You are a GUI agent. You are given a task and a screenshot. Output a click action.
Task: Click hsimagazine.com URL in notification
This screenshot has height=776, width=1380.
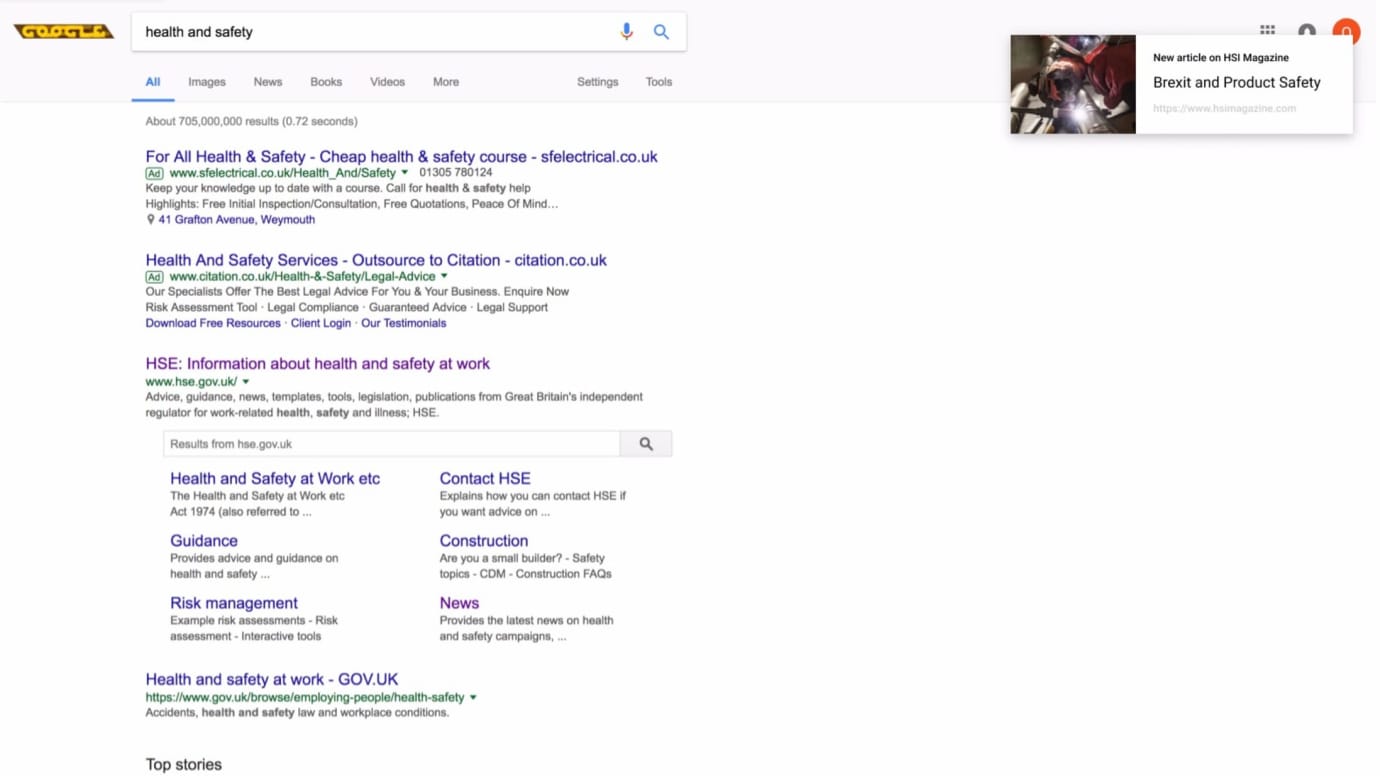(x=1225, y=109)
